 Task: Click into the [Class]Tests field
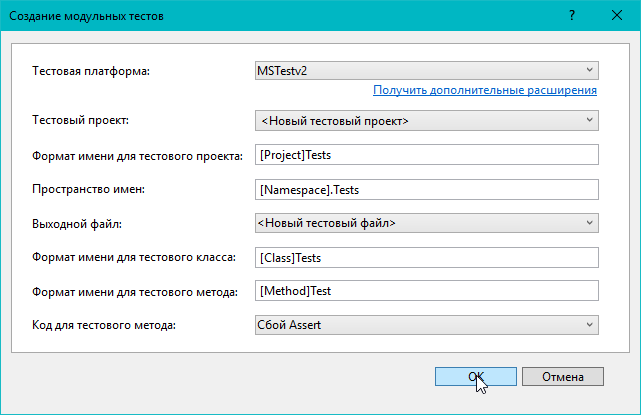click(x=426, y=257)
